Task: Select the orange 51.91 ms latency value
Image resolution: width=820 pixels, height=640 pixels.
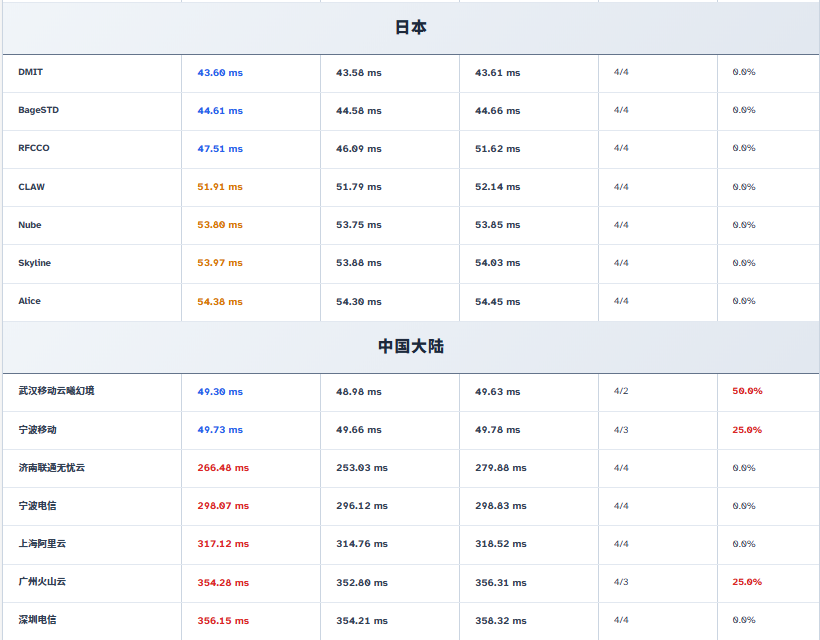Action: (x=220, y=187)
